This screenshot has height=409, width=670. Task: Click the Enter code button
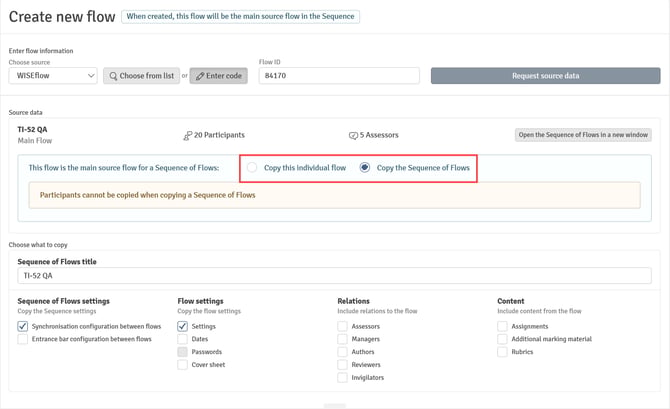[x=218, y=76]
